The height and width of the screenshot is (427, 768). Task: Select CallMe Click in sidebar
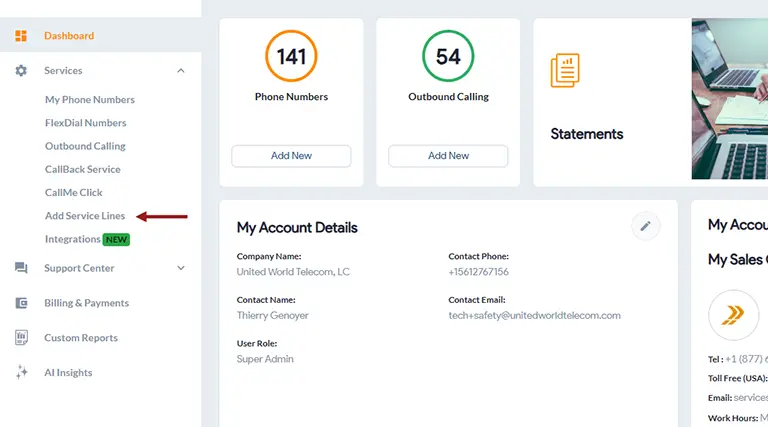click(73, 192)
